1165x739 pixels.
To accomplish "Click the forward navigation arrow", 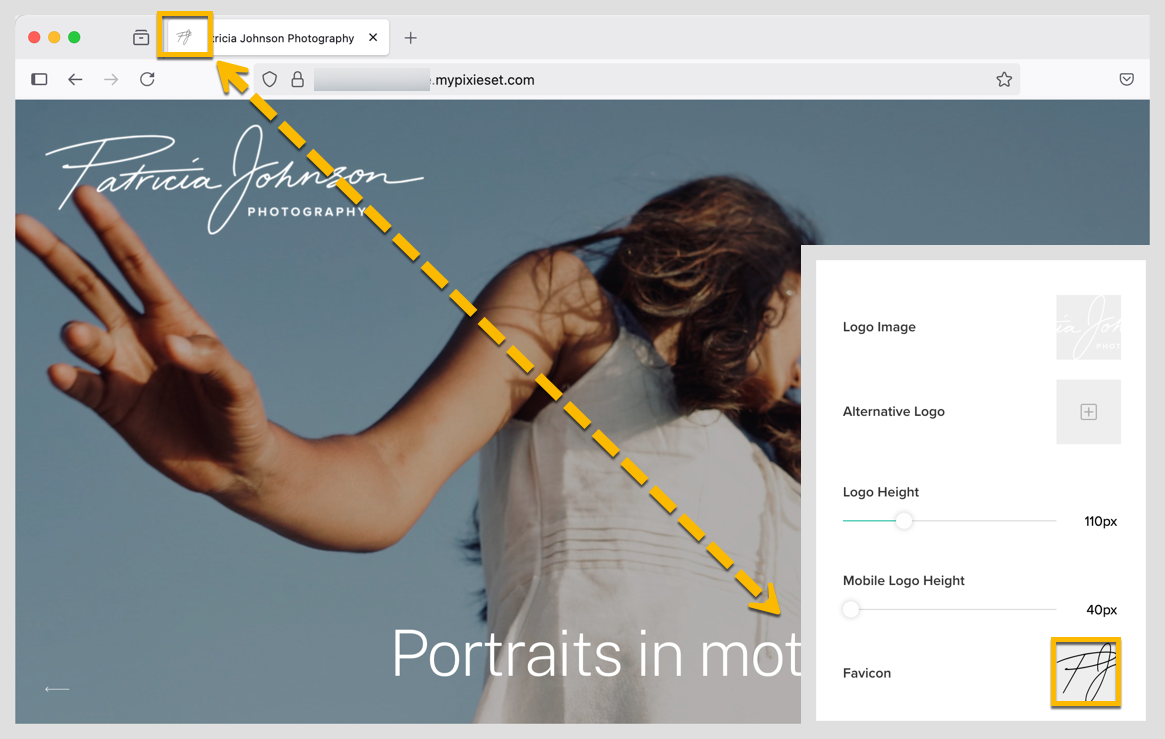I will point(111,79).
